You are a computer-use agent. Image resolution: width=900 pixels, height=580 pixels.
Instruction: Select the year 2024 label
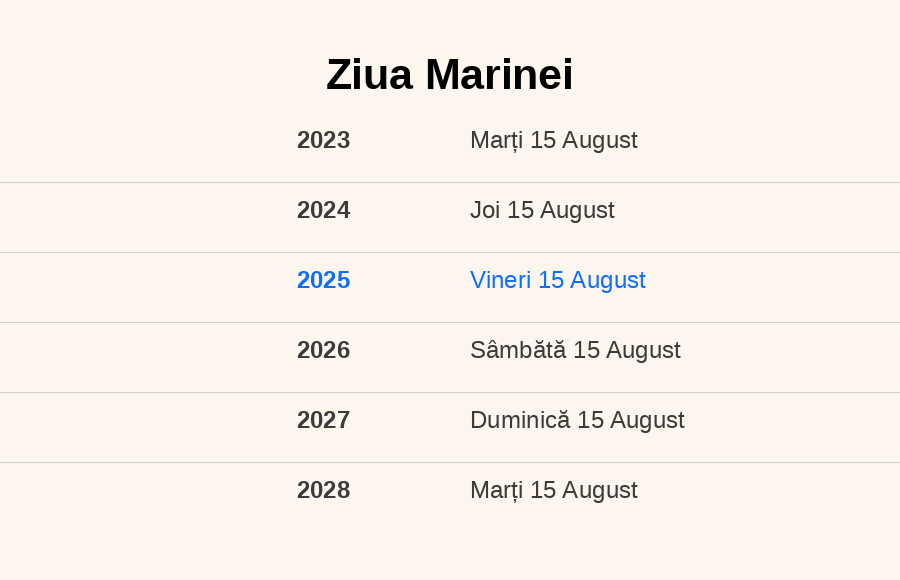click(324, 210)
